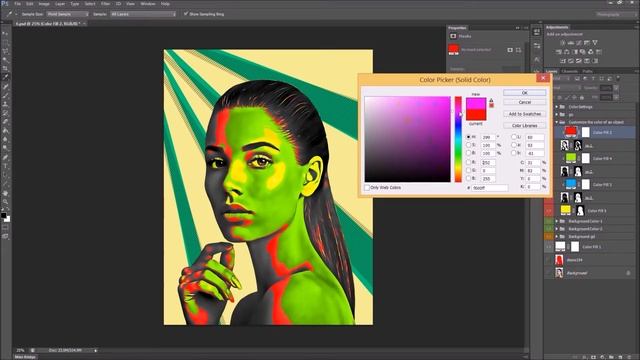640x360 pixels.
Task: Select the Clone Stamp tool
Action: (5, 104)
